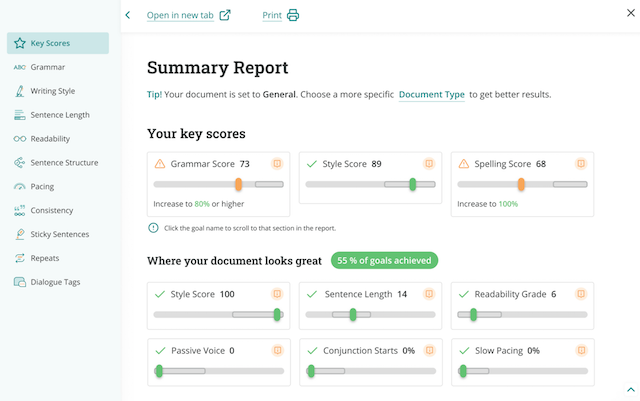This screenshot has width=640, height=401.
Task: Collapse the report with the back chevron
Action: 128,15
